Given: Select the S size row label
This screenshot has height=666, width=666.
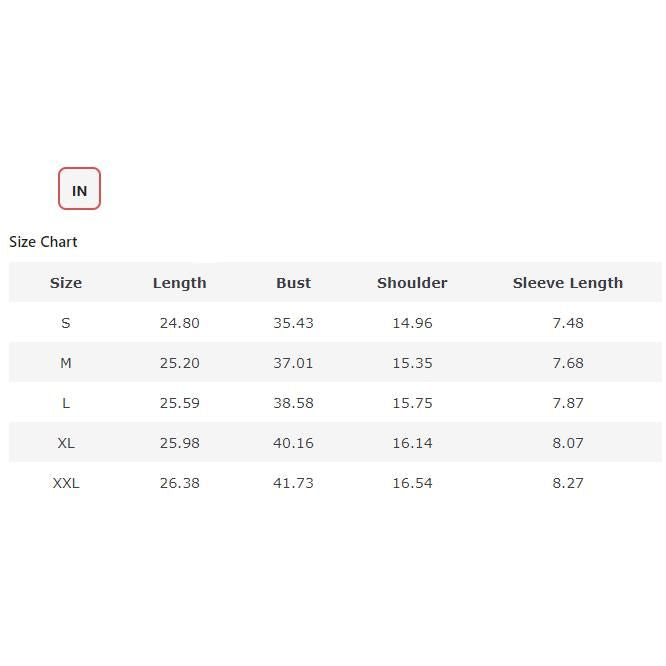Looking at the screenshot, I should (x=66, y=323).
